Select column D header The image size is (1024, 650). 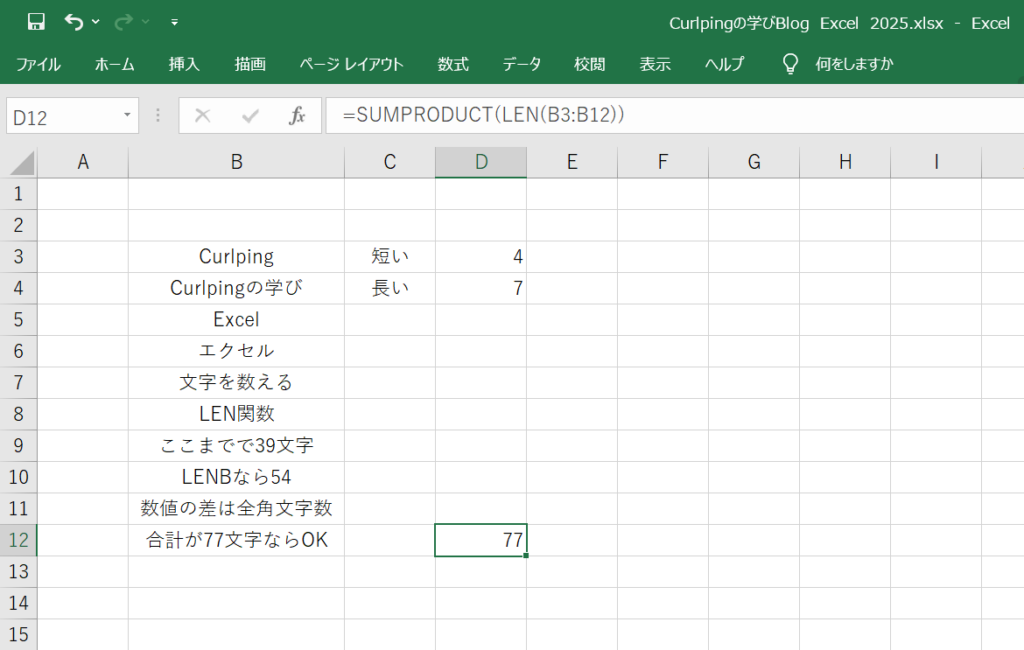coord(481,163)
